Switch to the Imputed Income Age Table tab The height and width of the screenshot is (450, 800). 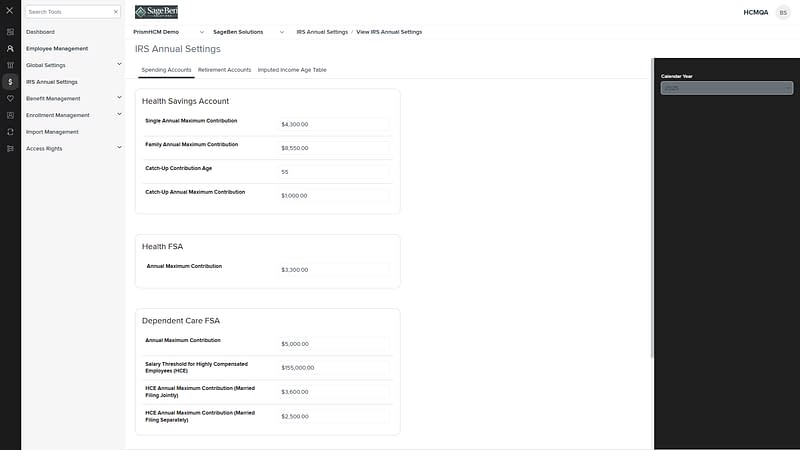(x=292, y=70)
